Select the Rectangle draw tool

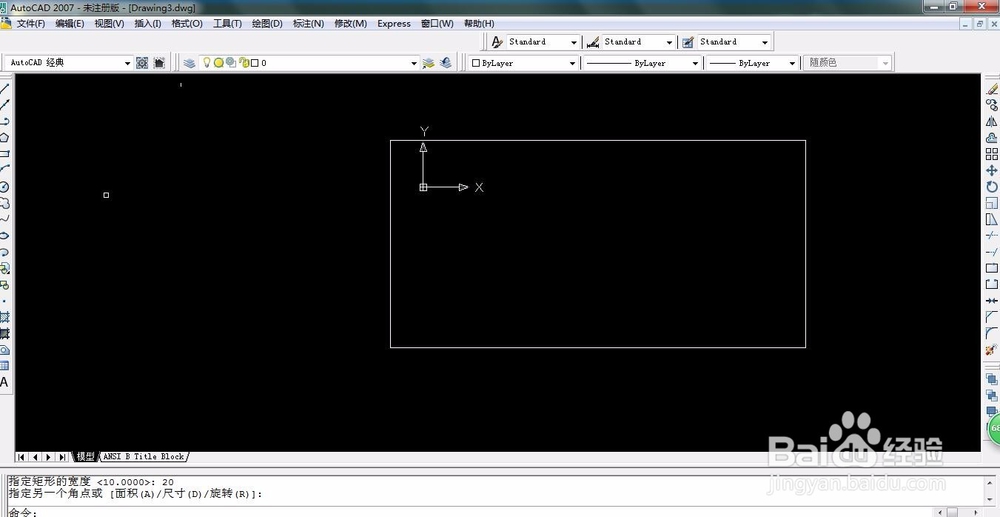click(4, 154)
